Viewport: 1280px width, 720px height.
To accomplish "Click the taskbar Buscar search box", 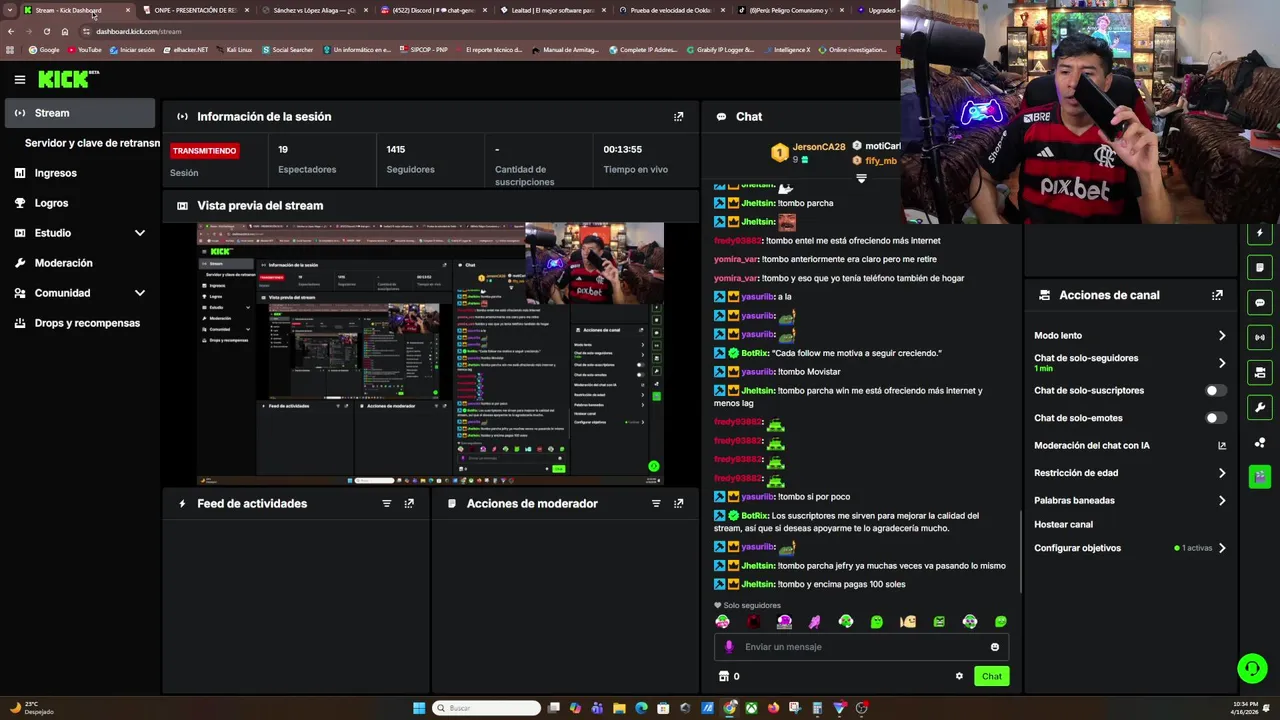I will (x=487, y=708).
